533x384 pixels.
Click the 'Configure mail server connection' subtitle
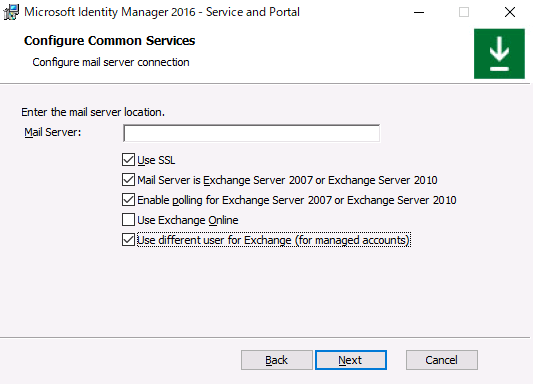coord(111,63)
